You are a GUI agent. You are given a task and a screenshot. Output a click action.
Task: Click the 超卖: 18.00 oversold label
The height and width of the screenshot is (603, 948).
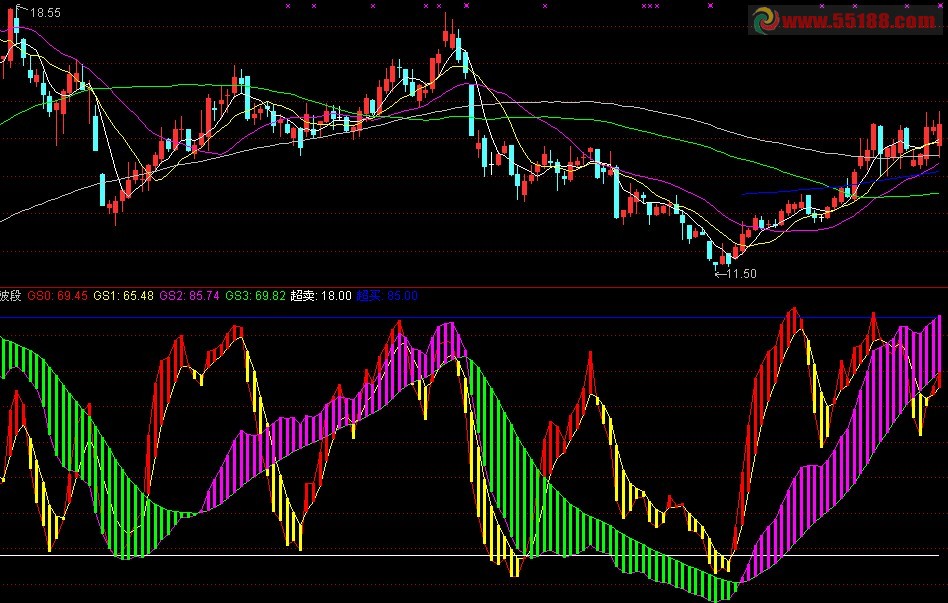point(321,296)
